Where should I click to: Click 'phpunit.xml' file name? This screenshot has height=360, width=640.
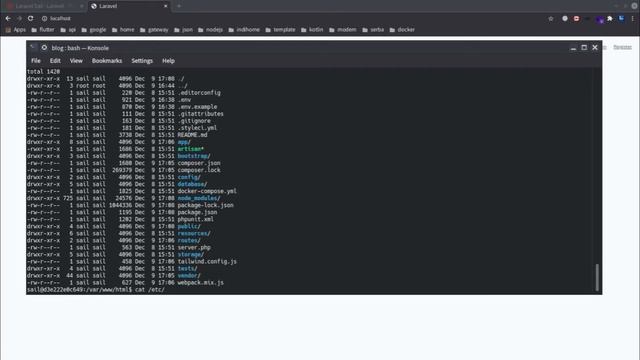click(196, 220)
